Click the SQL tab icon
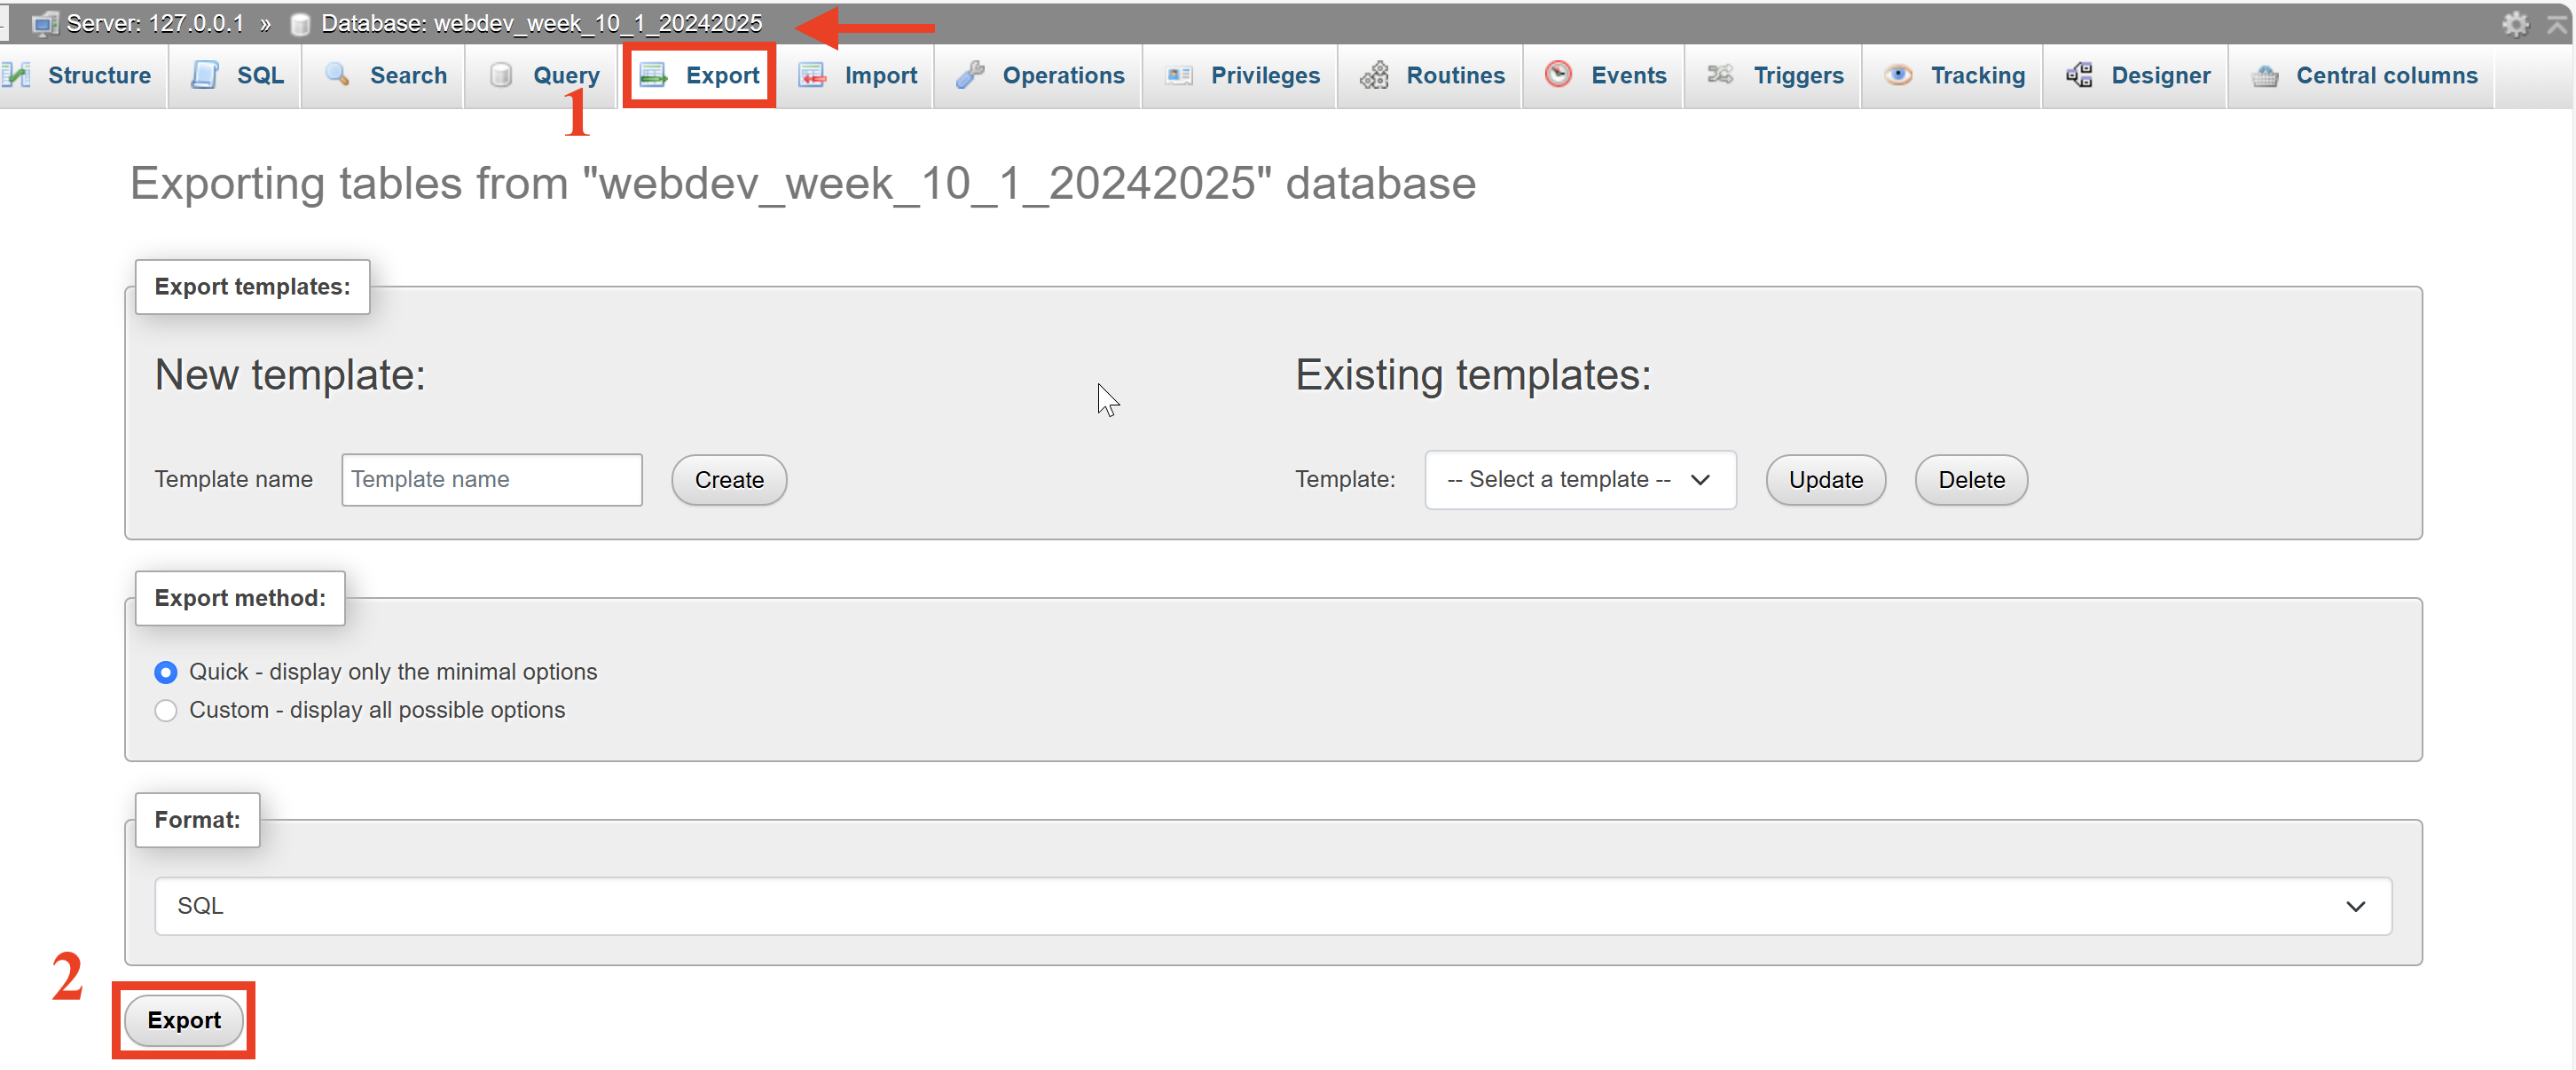 coord(205,75)
